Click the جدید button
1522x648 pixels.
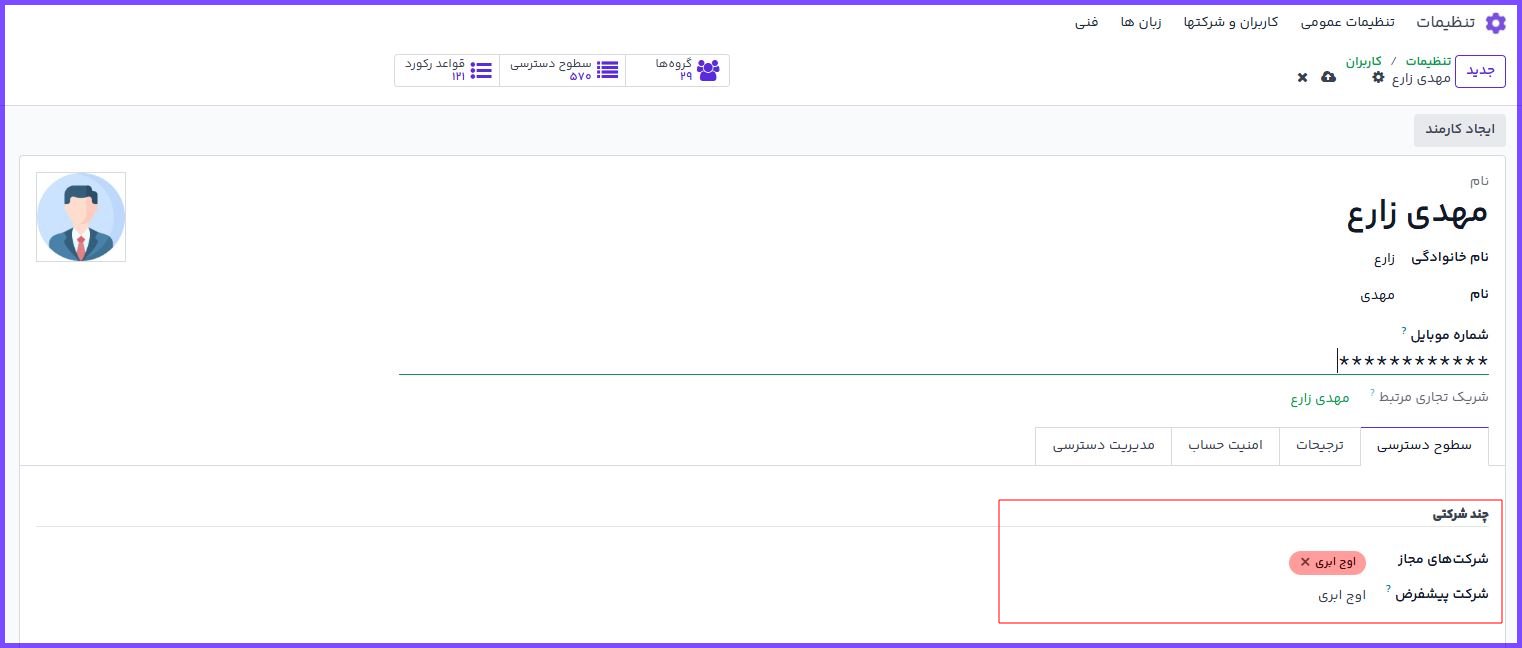(1479, 71)
